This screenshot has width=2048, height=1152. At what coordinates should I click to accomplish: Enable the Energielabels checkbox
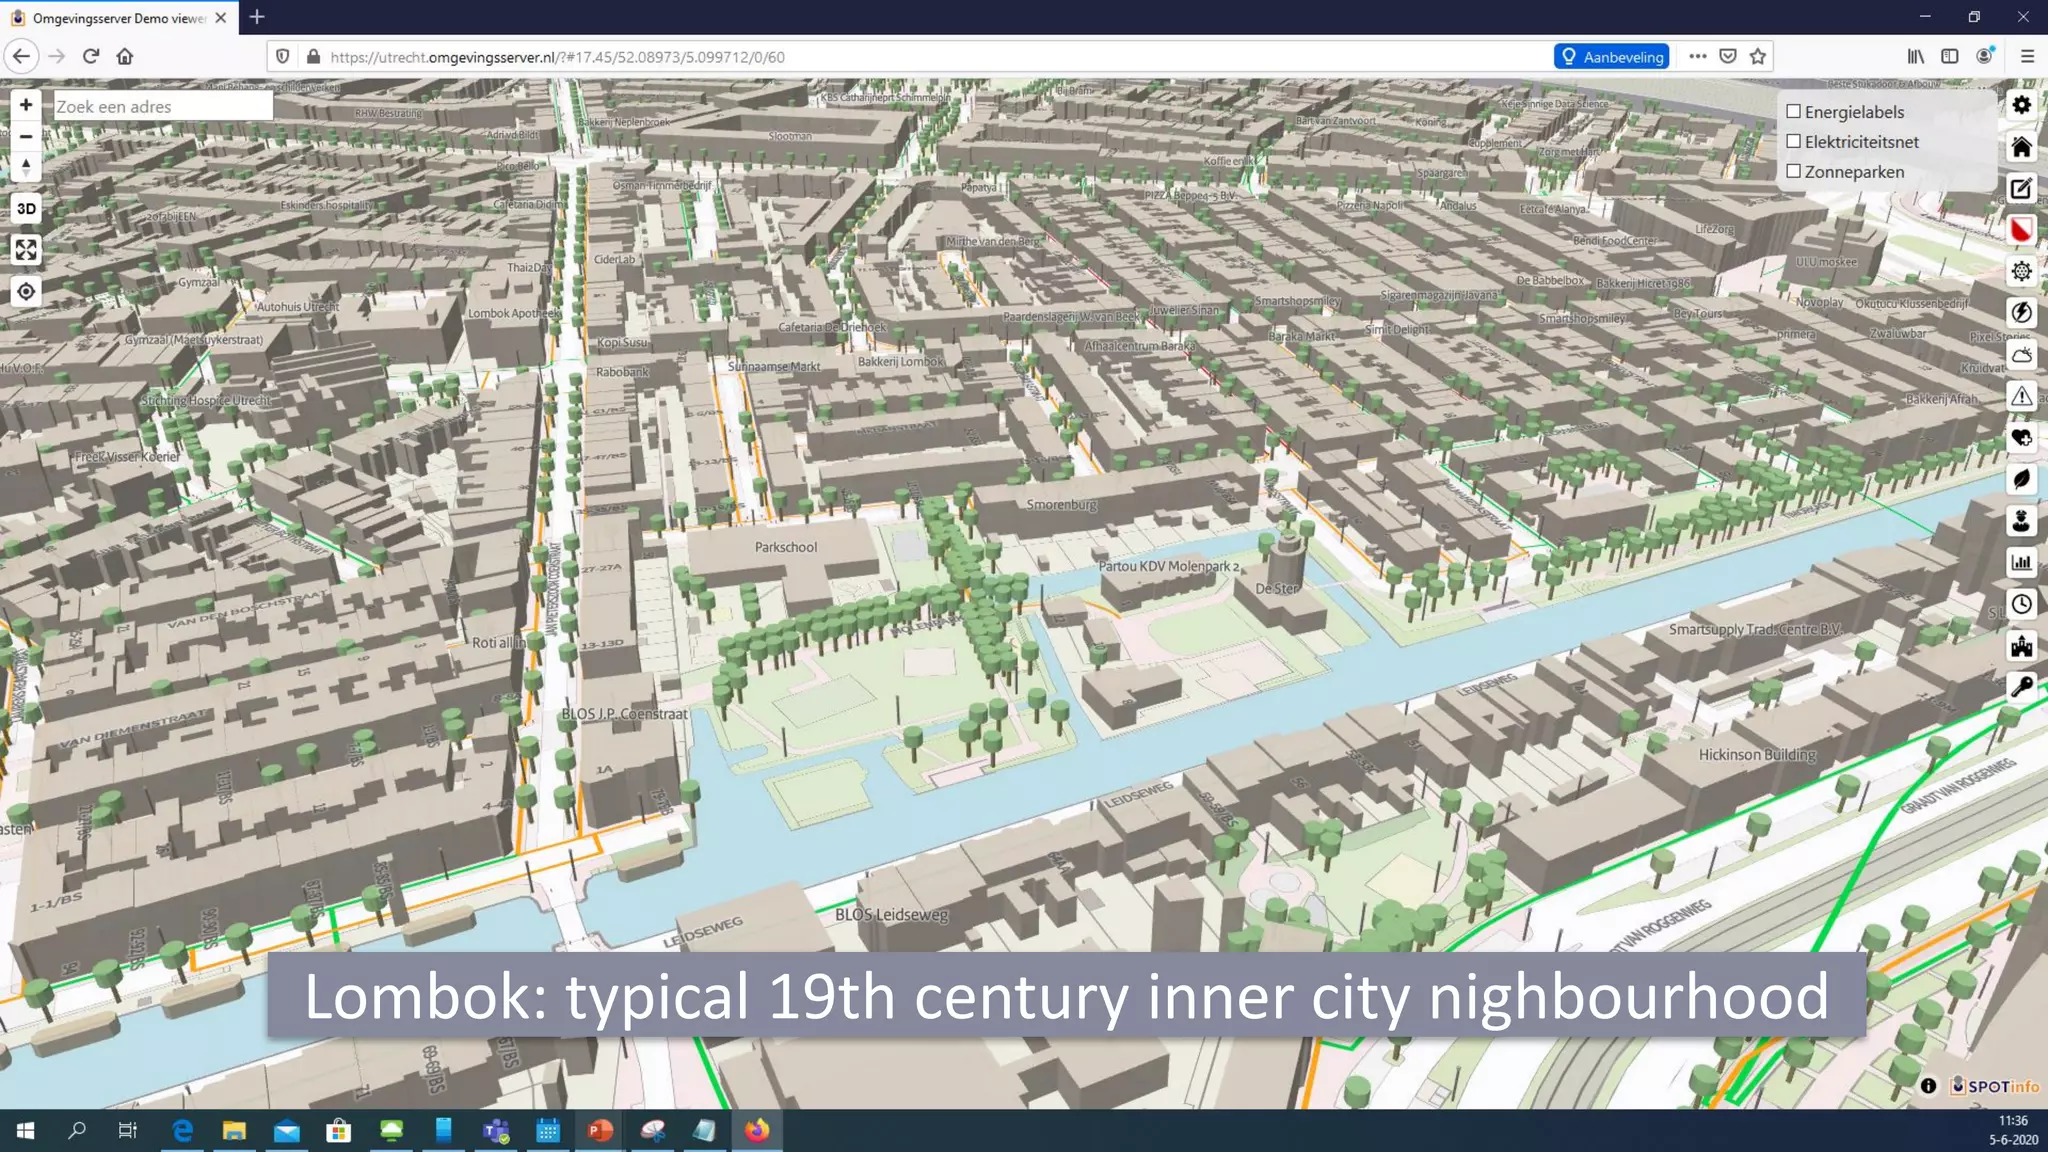click(1794, 112)
